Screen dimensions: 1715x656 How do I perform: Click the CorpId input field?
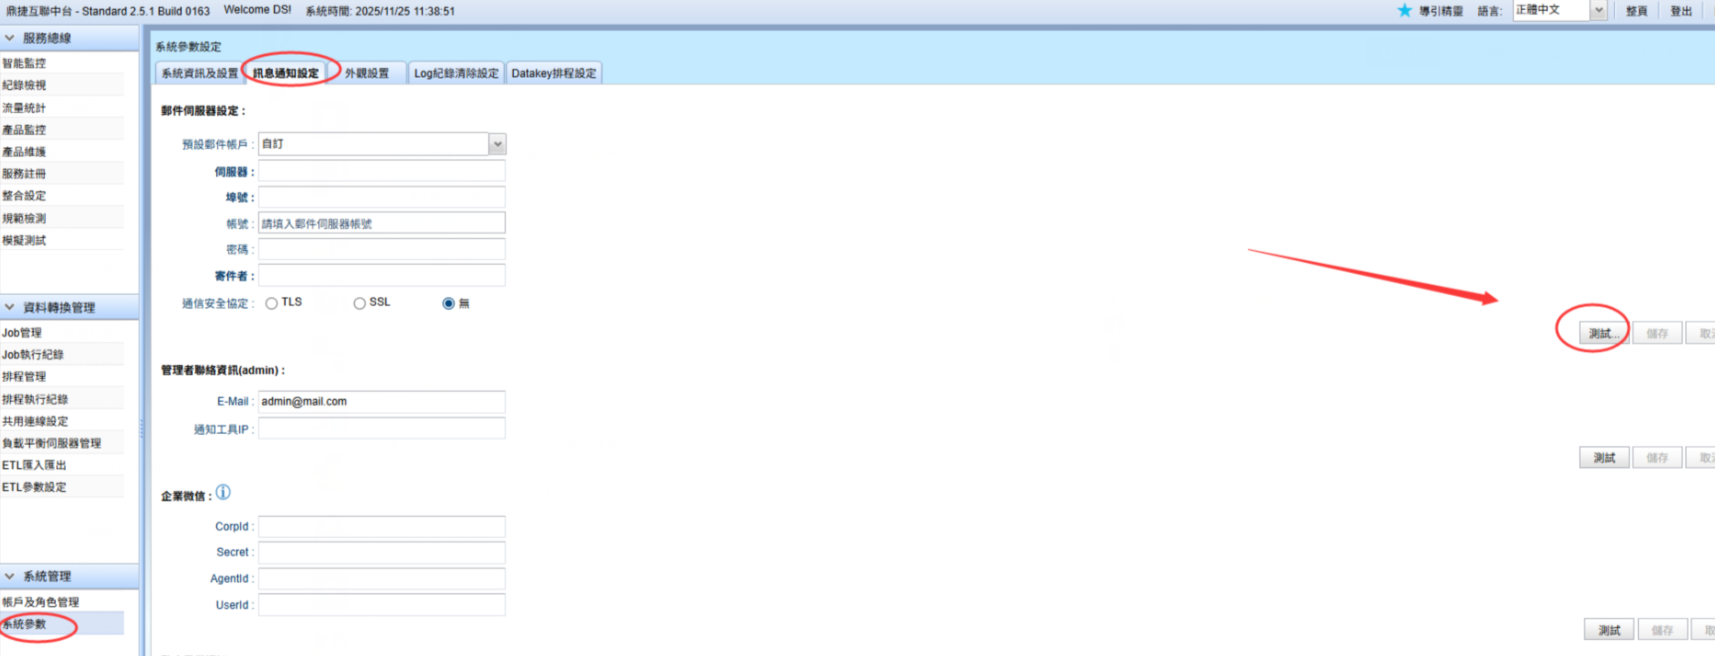(381, 526)
